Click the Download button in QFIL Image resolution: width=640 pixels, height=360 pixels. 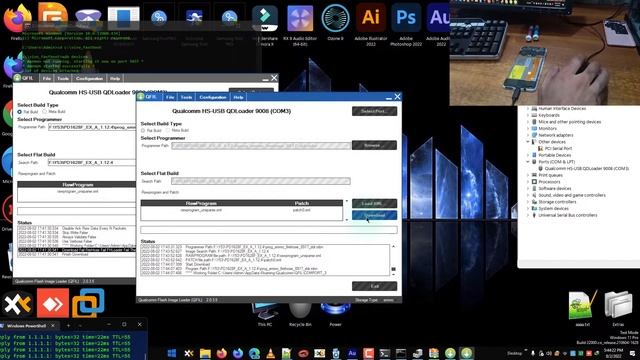pyautogui.click(x=374, y=215)
